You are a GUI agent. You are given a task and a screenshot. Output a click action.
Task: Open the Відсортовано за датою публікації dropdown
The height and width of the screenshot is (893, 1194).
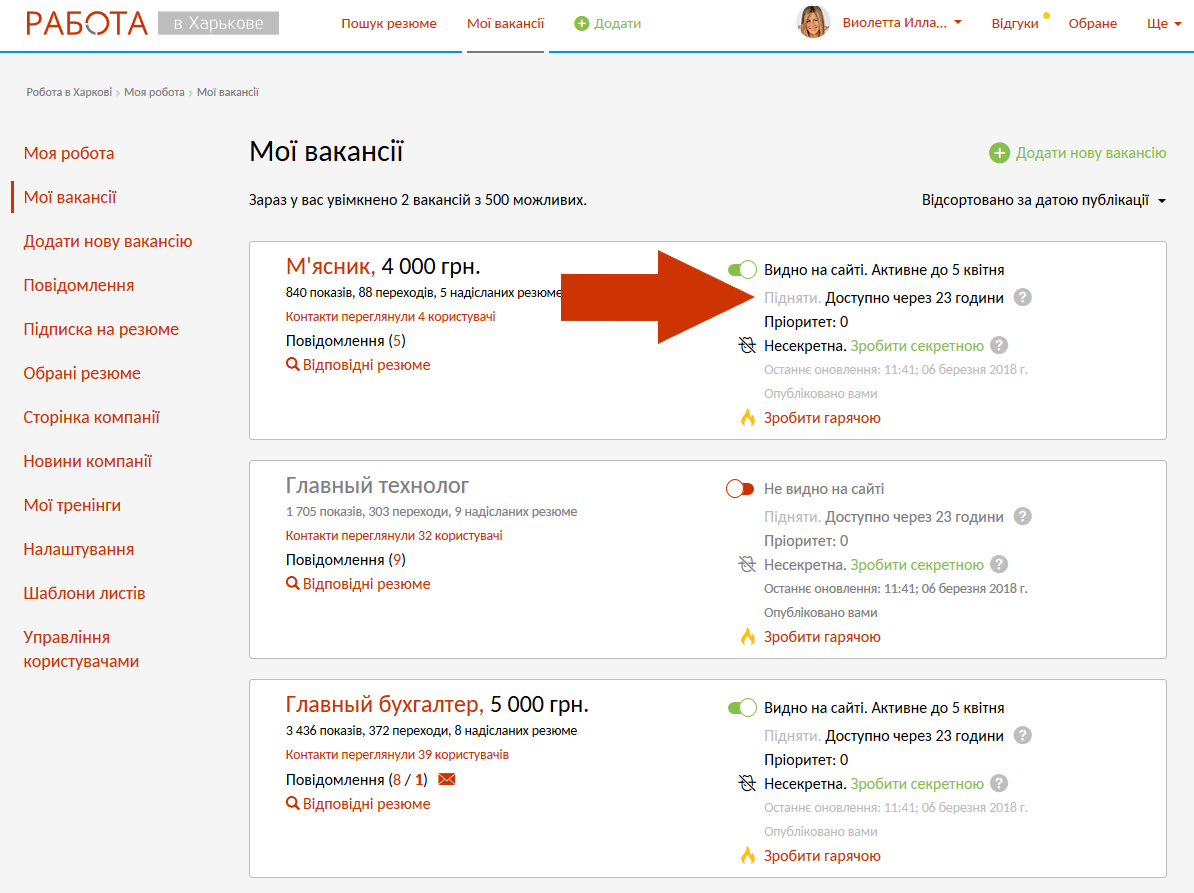(1043, 200)
